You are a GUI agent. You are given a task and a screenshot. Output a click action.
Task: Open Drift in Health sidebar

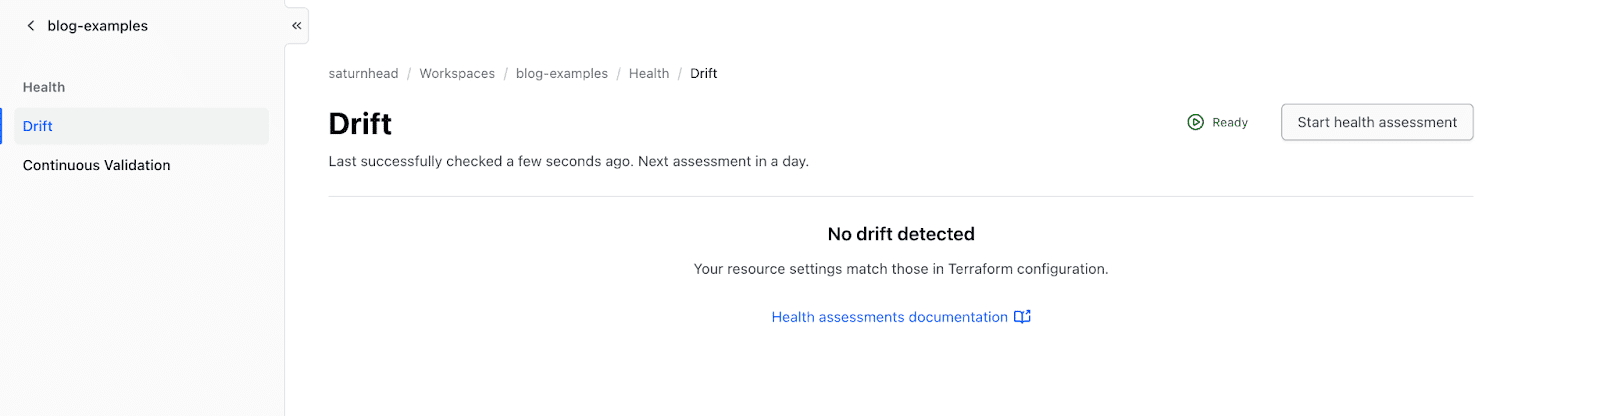coord(141,126)
